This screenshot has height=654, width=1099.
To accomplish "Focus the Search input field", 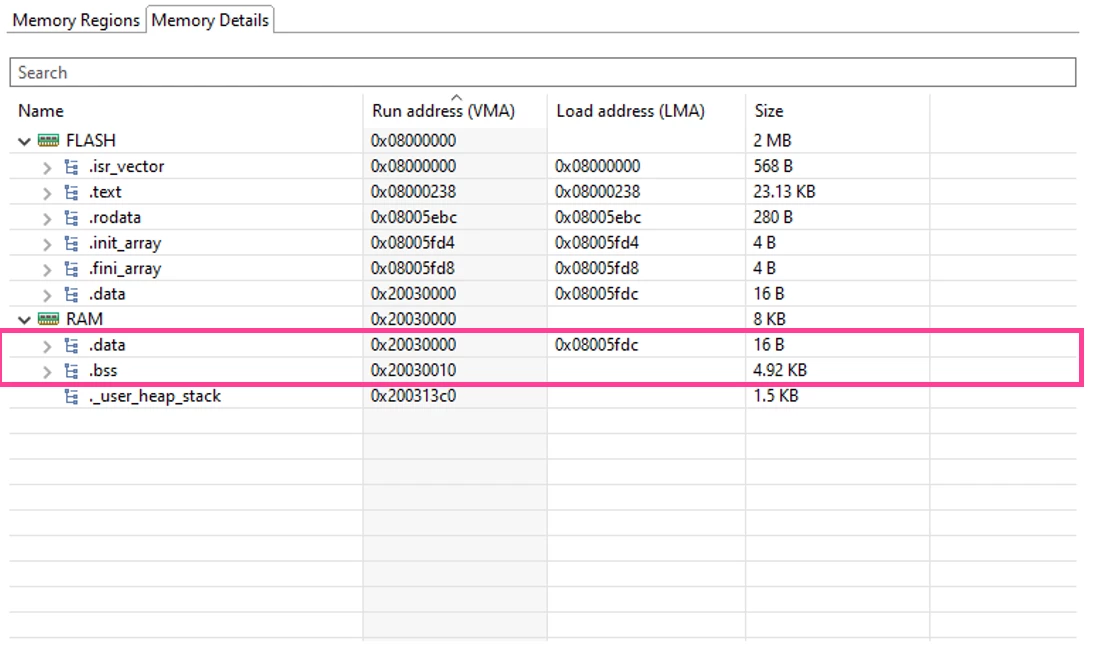I will pyautogui.click(x=542, y=72).
